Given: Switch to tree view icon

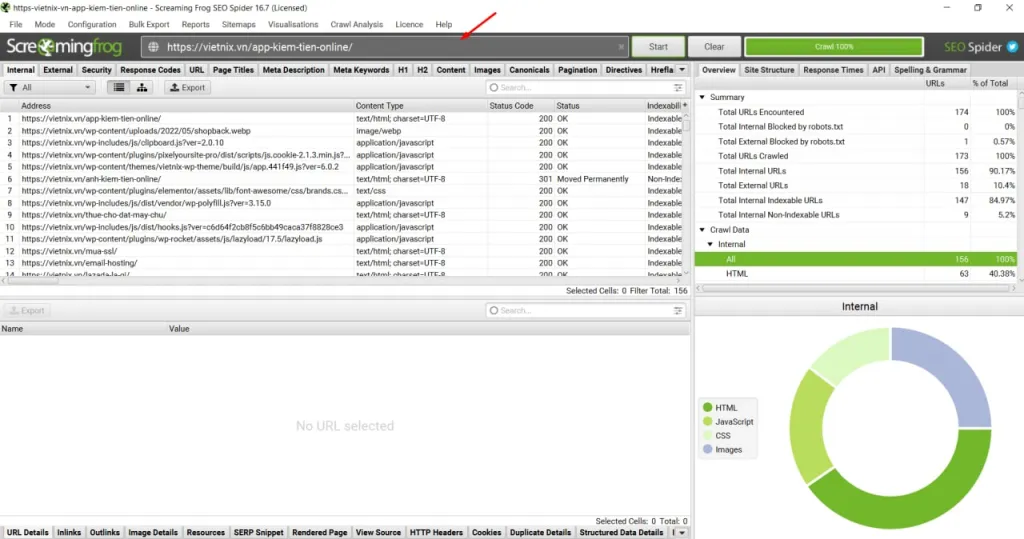Looking at the screenshot, I should pyautogui.click(x=142, y=88).
